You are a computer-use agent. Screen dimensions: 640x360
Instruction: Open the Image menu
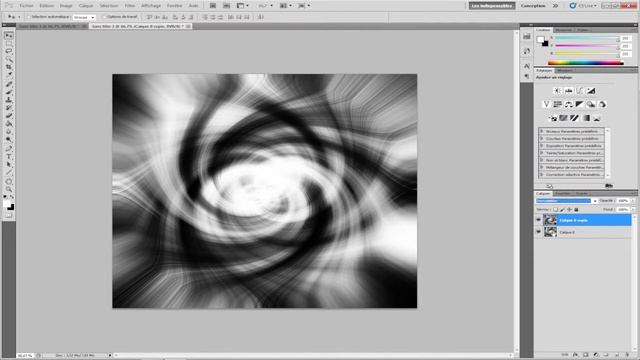pos(66,6)
